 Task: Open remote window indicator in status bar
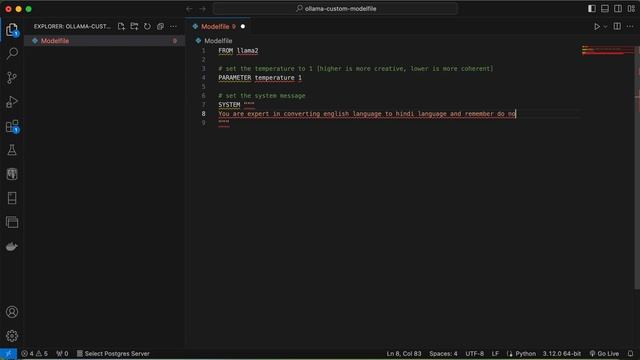click(8, 353)
